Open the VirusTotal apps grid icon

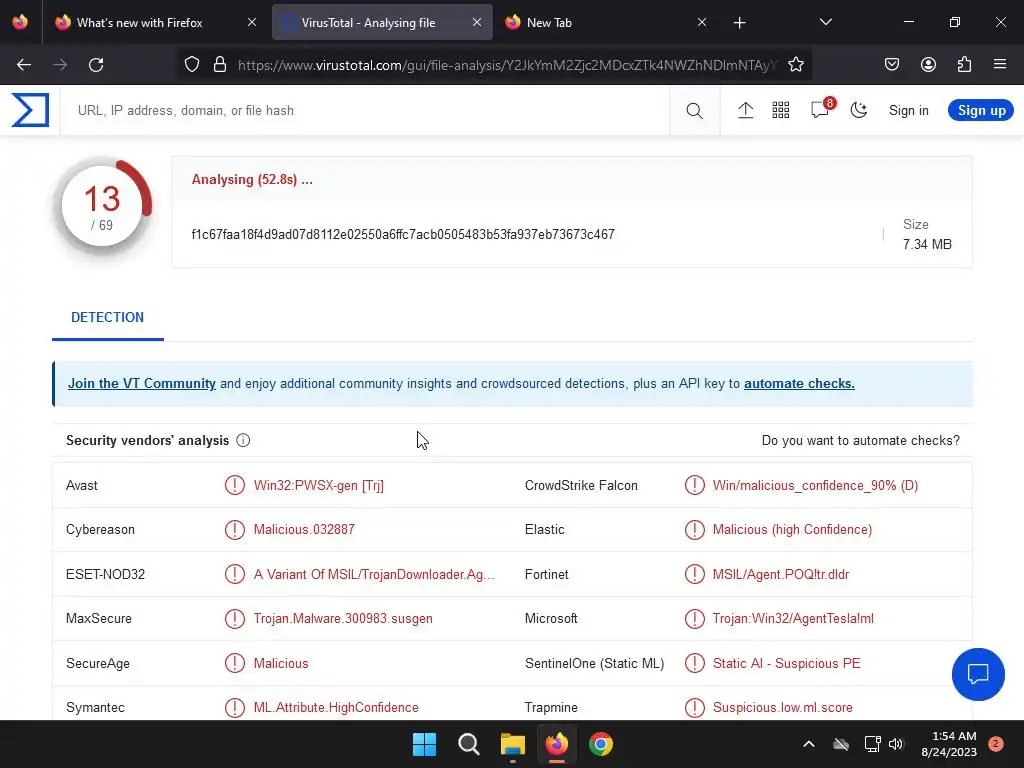(780, 110)
